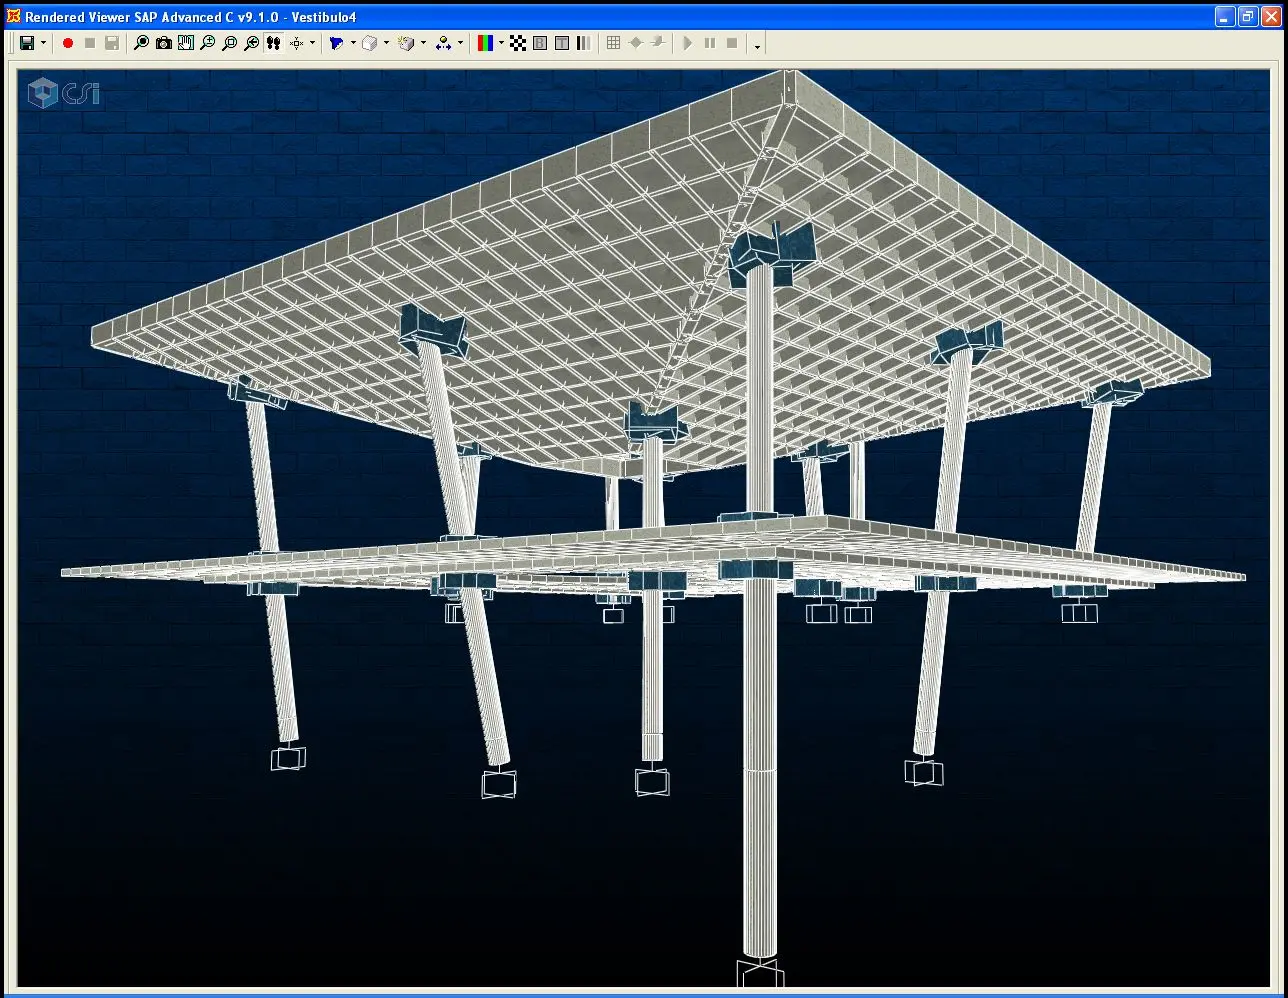
Task: Close the Rendered Viewer window
Action: pos(1269,16)
